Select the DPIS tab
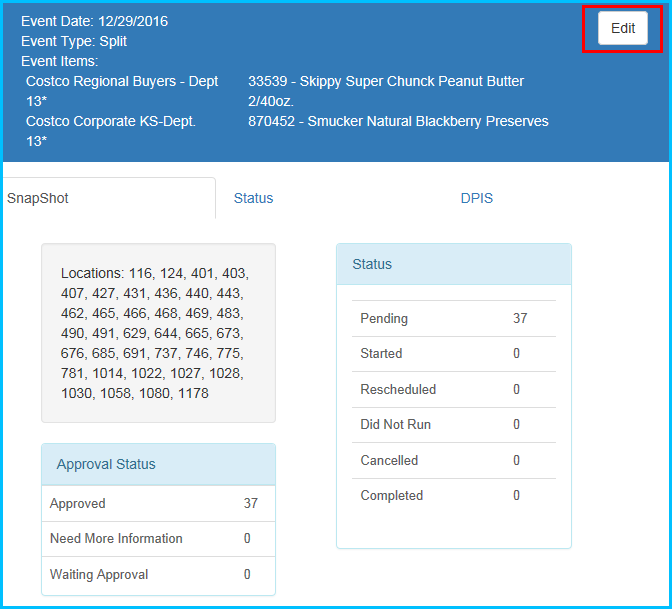 pos(476,198)
